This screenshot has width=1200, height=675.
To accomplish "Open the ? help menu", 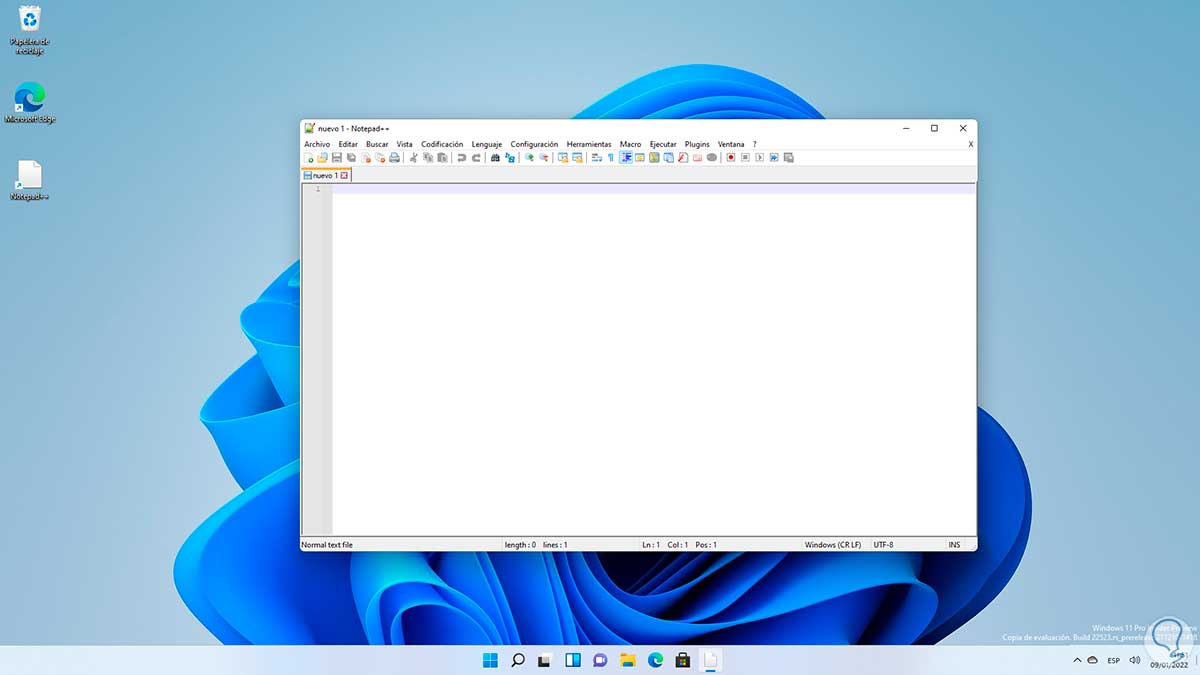I will [755, 144].
